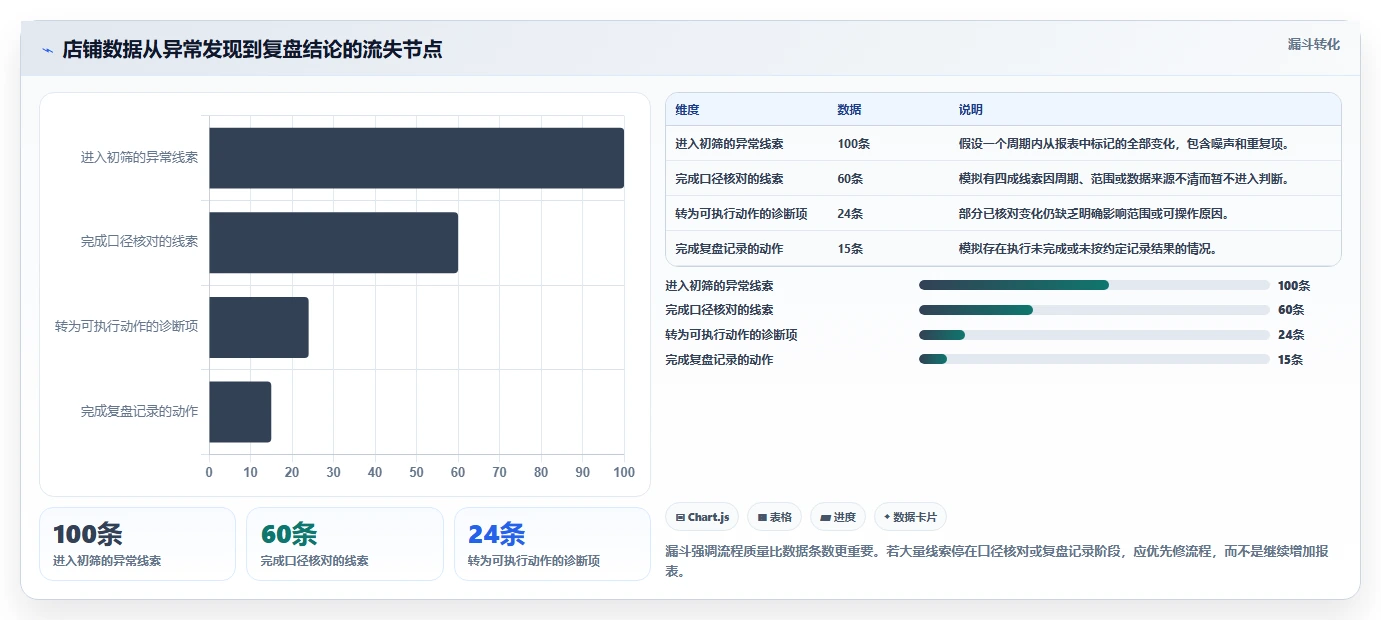
Task: Click the 60条 value beside progress bar
Action: pos(1291,310)
